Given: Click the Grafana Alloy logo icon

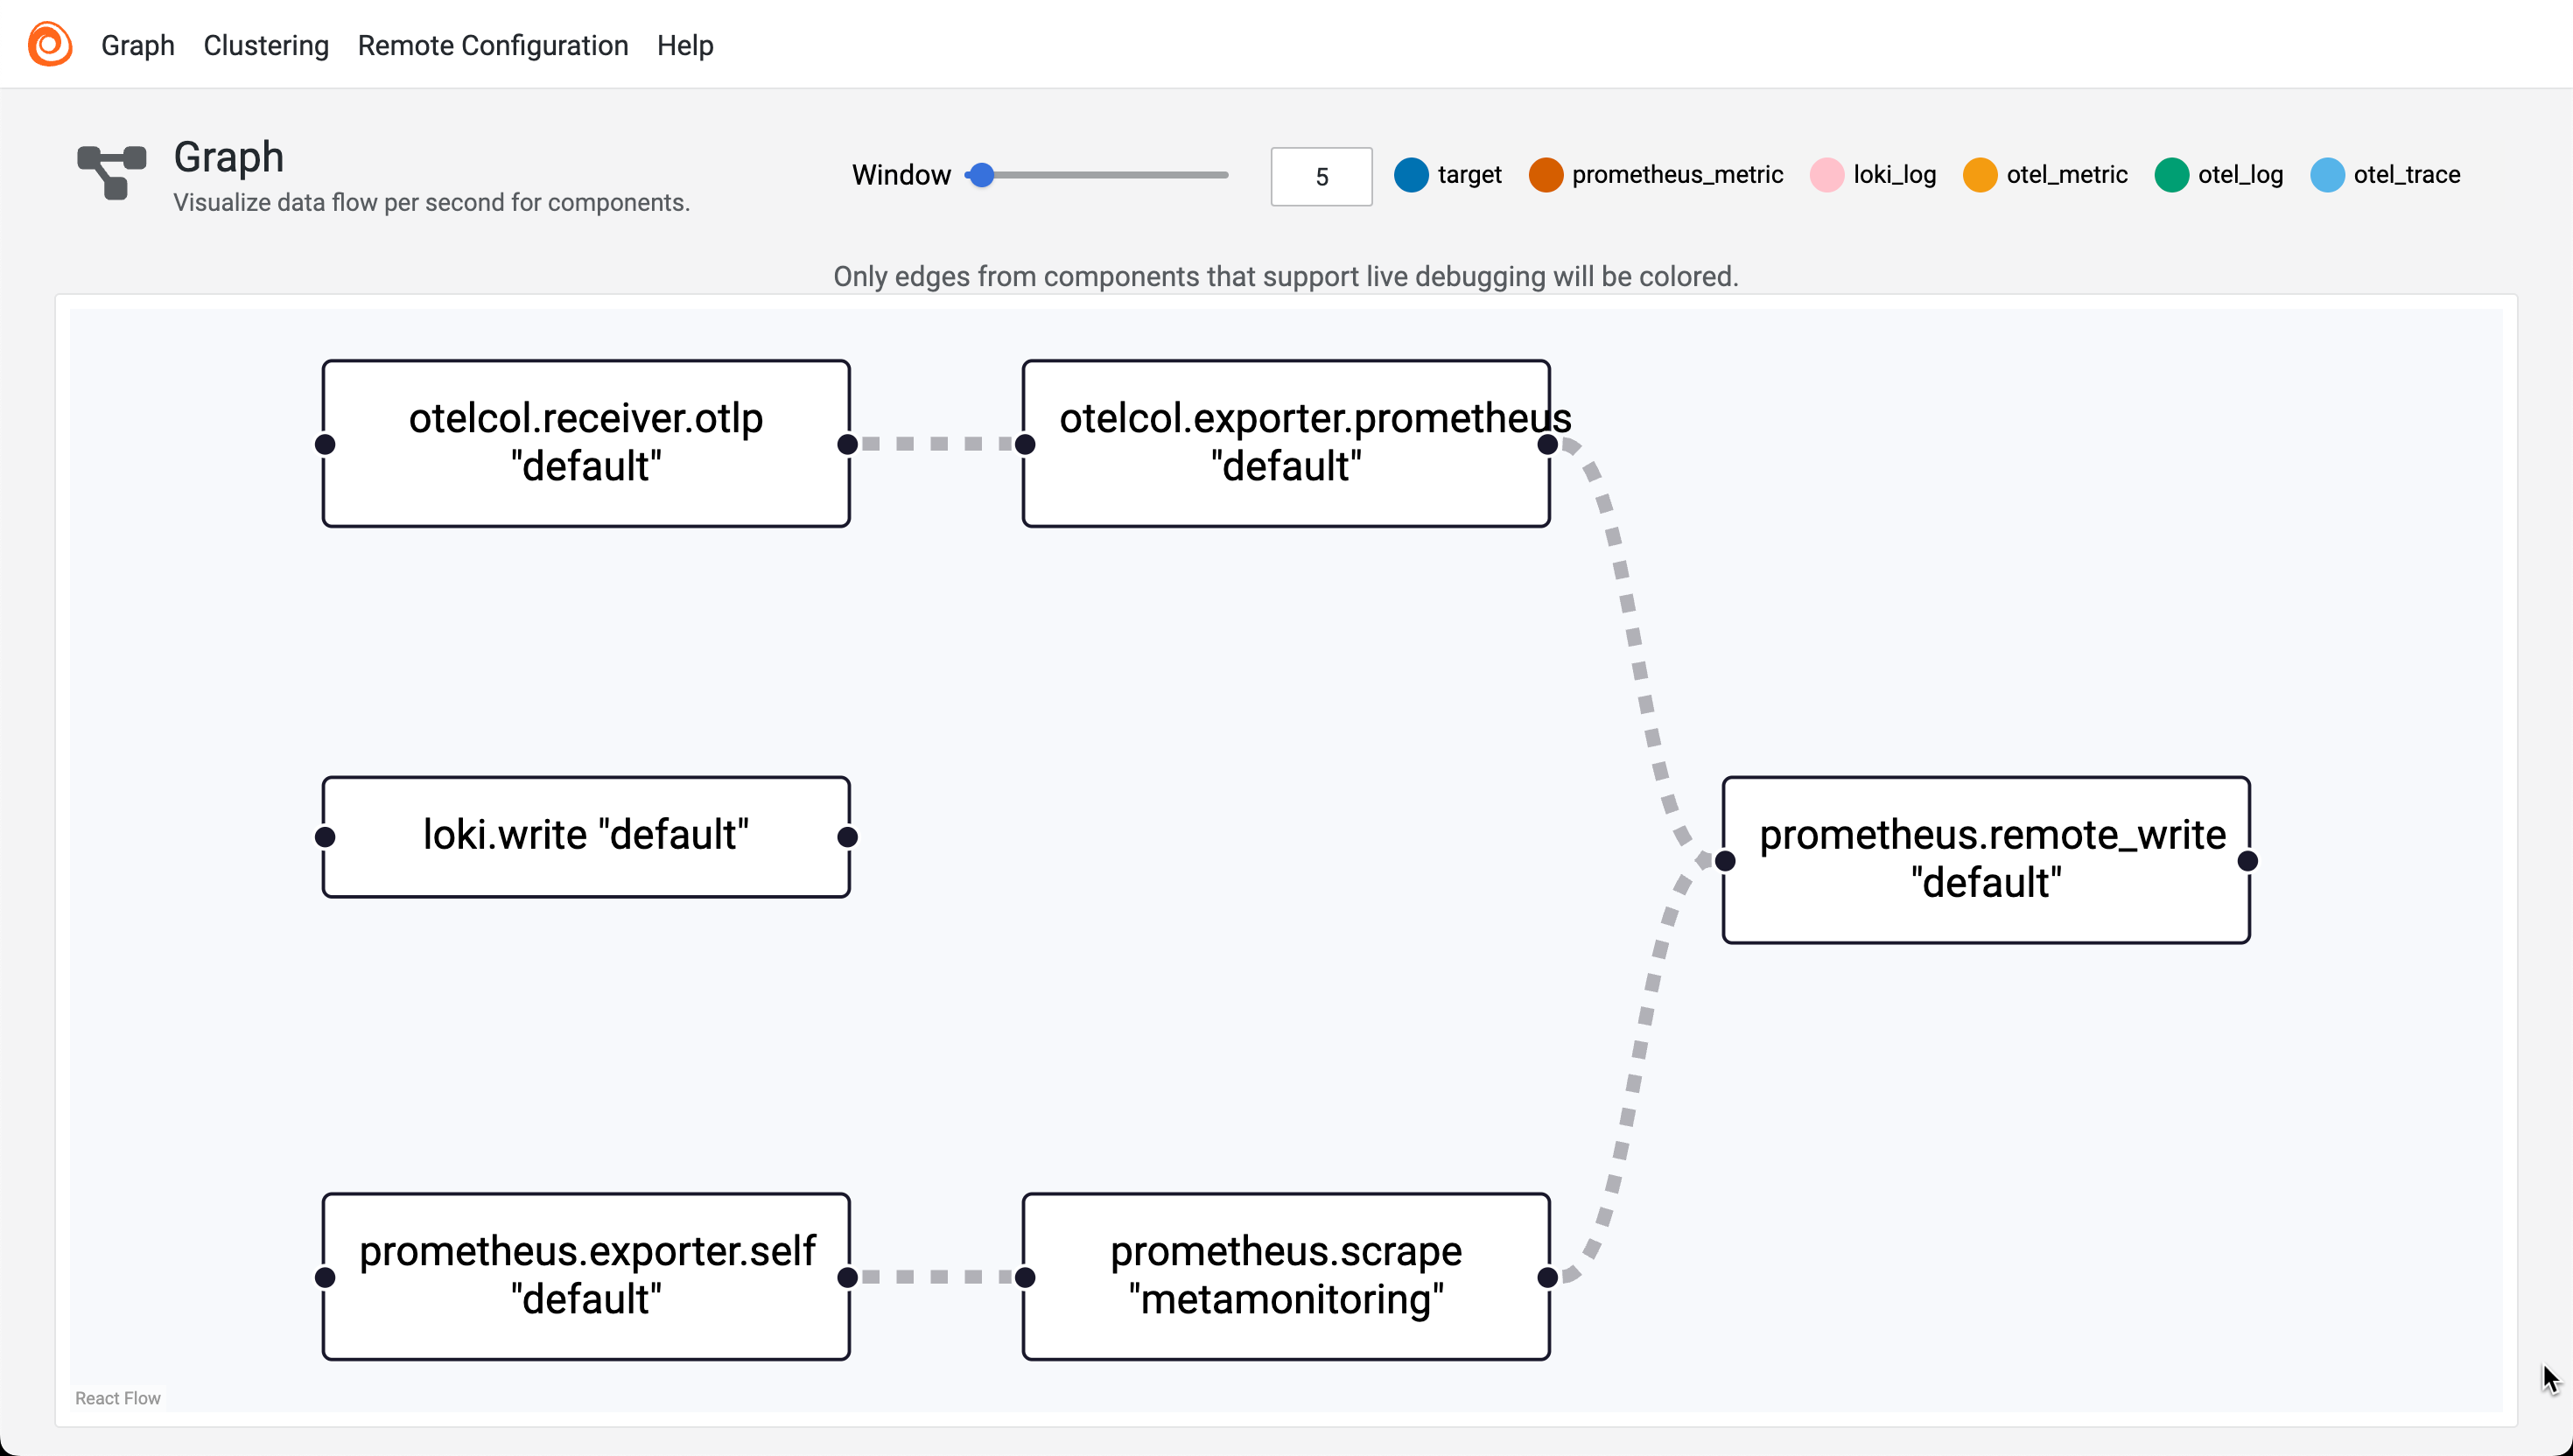Looking at the screenshot, I should (x=50, y=44).
